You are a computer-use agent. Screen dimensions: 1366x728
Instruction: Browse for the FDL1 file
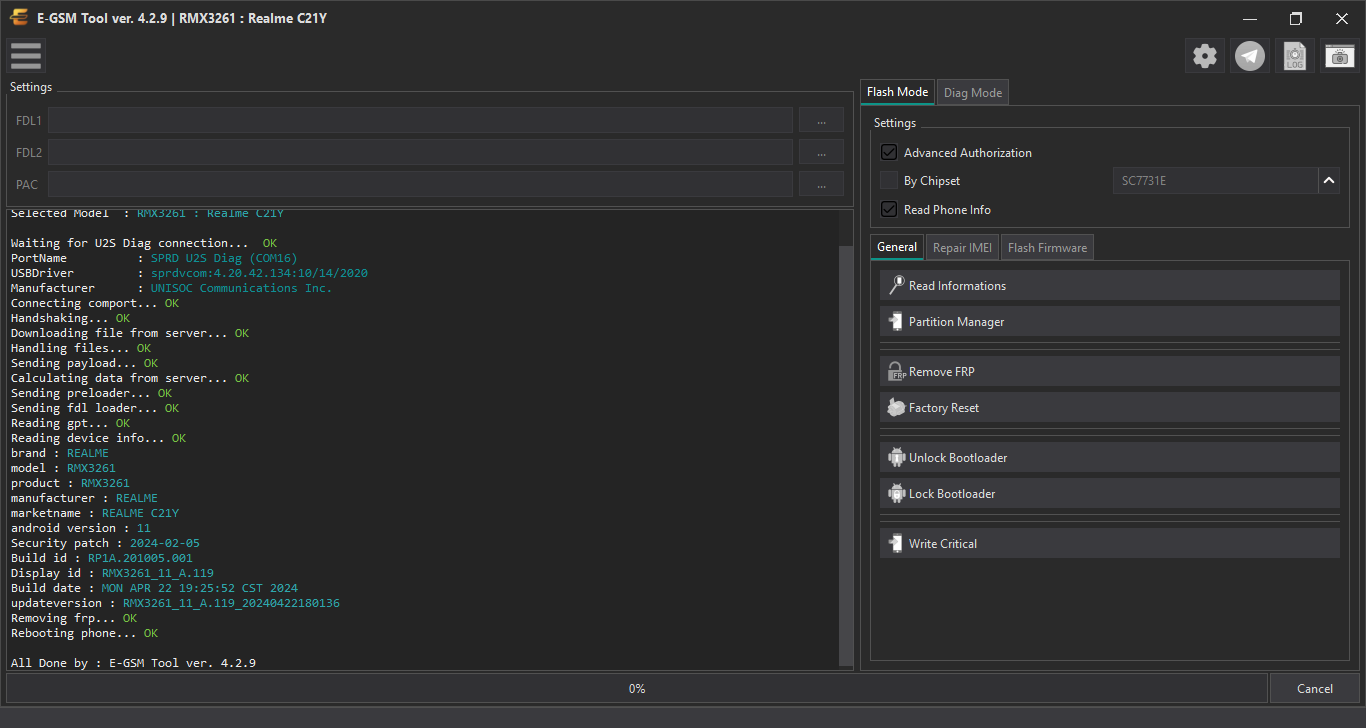(x=821, y=121)
